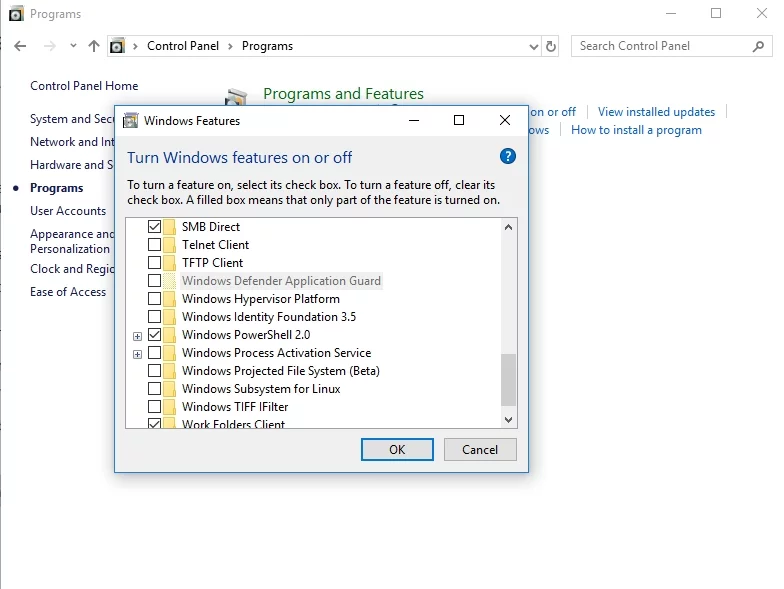This screenshot has width=784, height=589.
Task: Open User Accounts category
Action: click(68, 211)
